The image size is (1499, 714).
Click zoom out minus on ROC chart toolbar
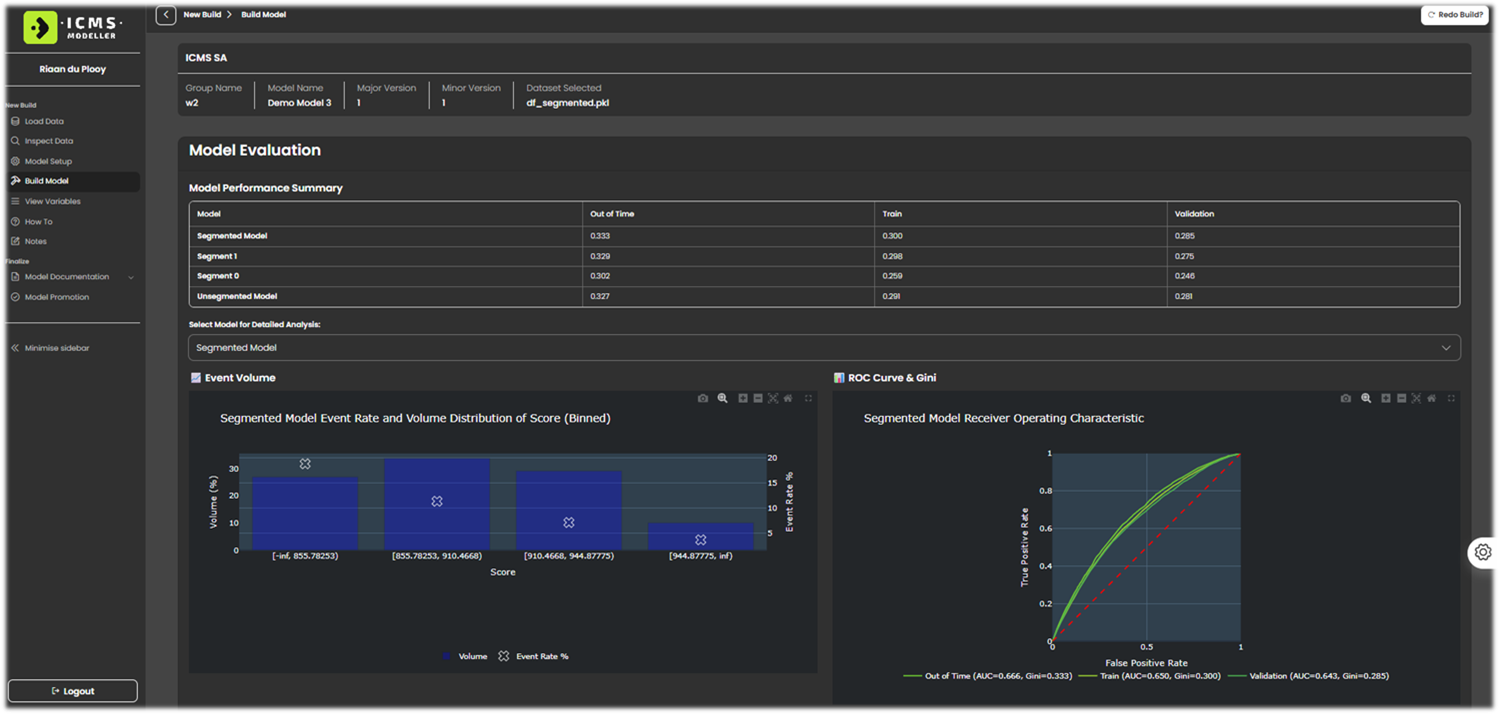(1400, 398)
